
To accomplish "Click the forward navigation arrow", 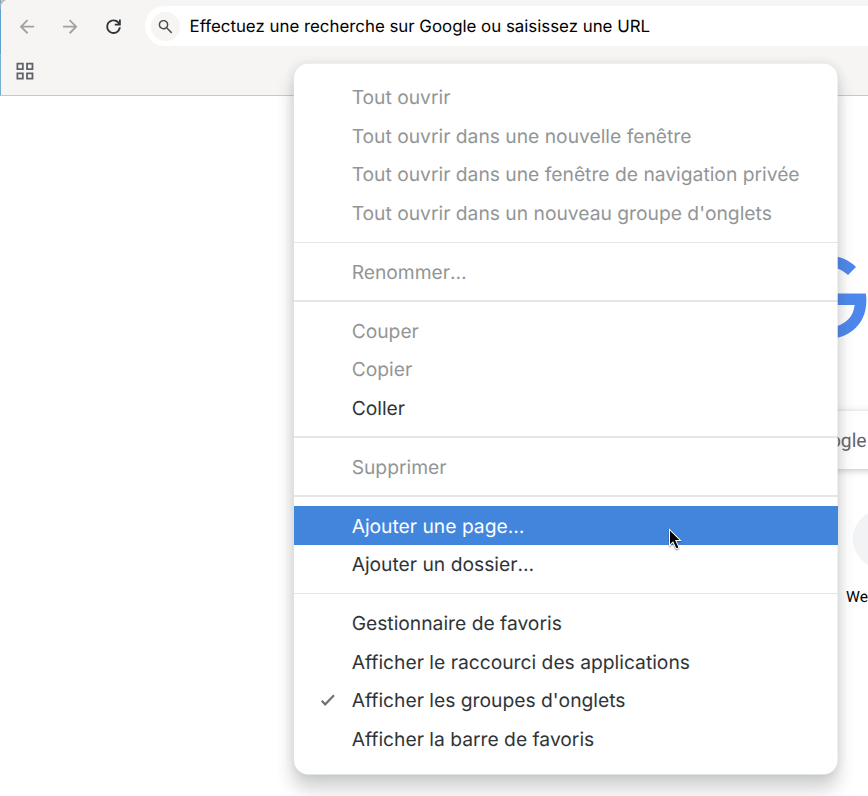I will tap(68, 26).
